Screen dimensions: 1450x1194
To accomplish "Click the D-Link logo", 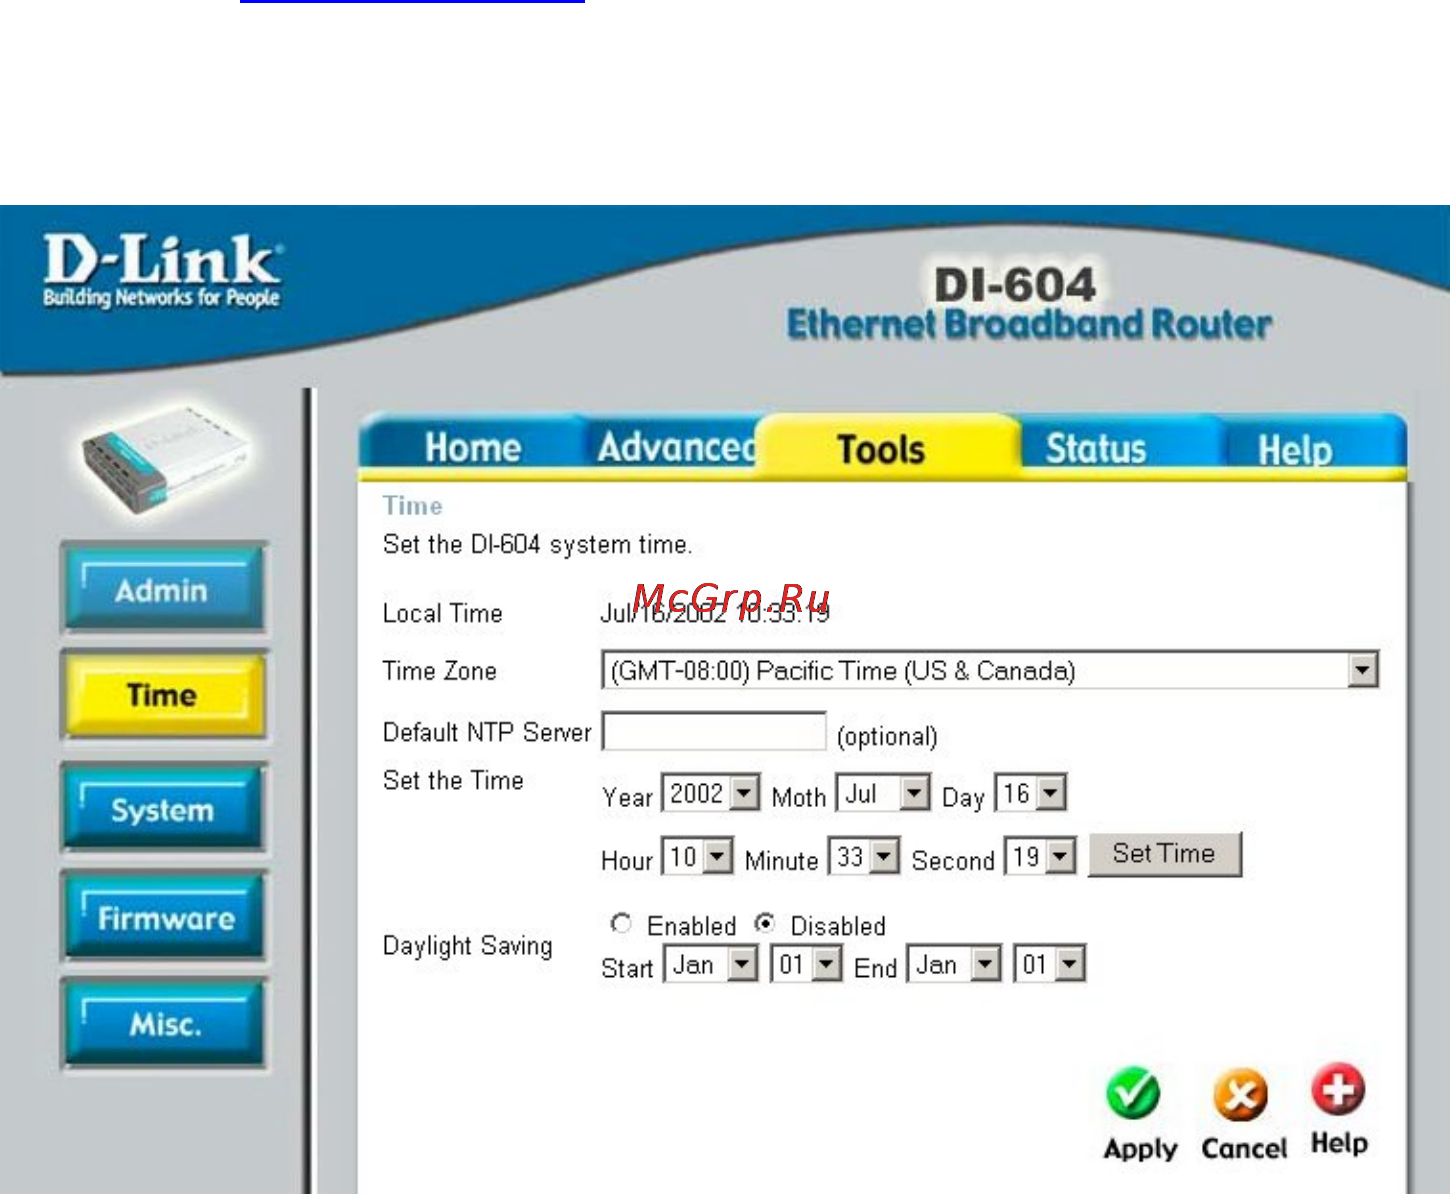I will tap(162, 270).
